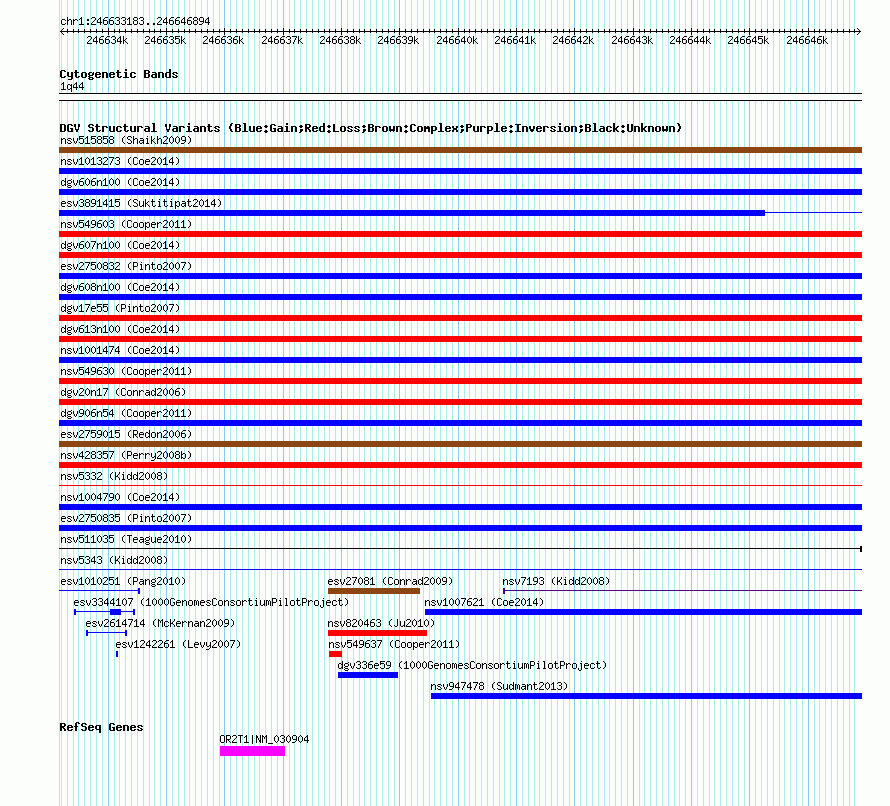Click the 246640k ruler position

pos(457,40)
